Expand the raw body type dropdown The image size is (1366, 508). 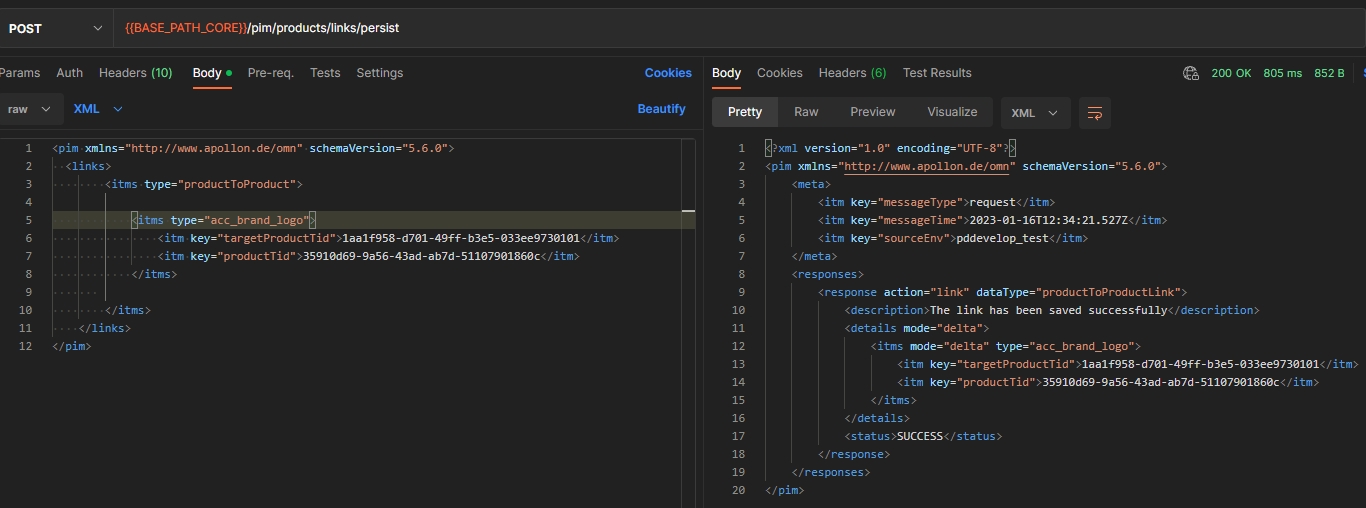pos(30,109)
